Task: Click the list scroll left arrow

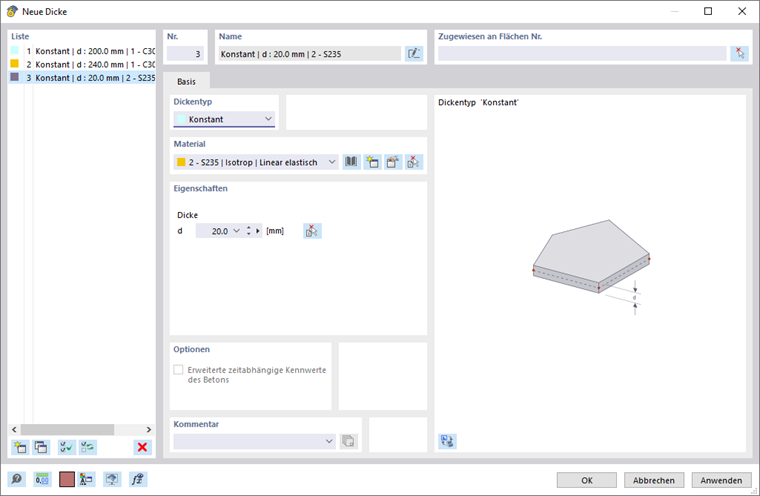Action: click(x=14, y=430)
